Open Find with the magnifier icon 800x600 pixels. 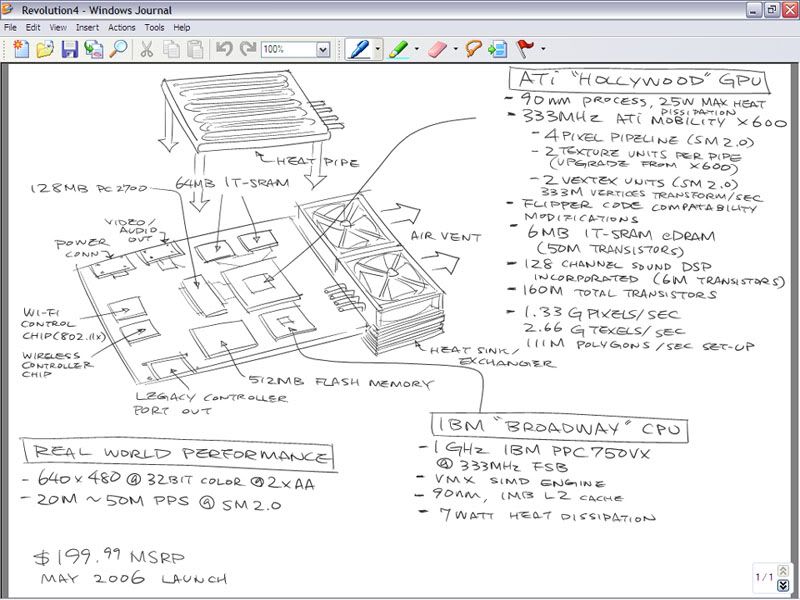point(118,49)
